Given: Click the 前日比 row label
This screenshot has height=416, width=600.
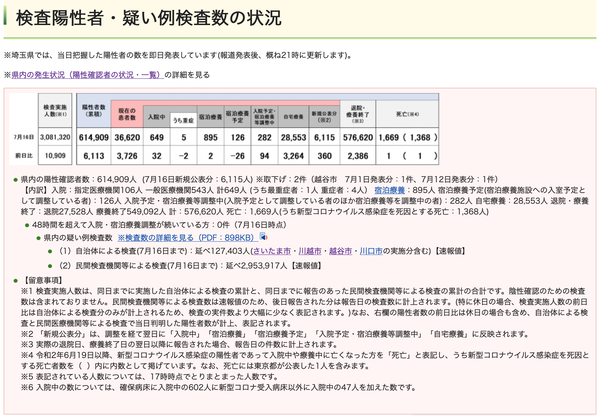Looking at the screenshot, I should (x=24, y=156).
